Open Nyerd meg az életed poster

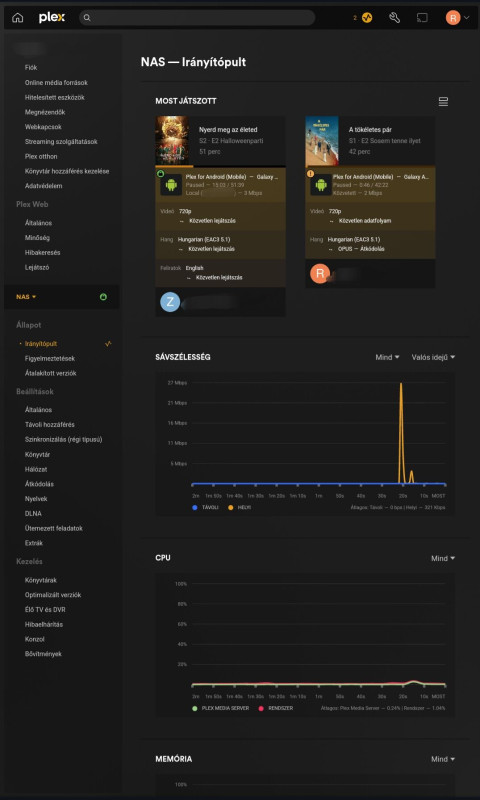172,140
